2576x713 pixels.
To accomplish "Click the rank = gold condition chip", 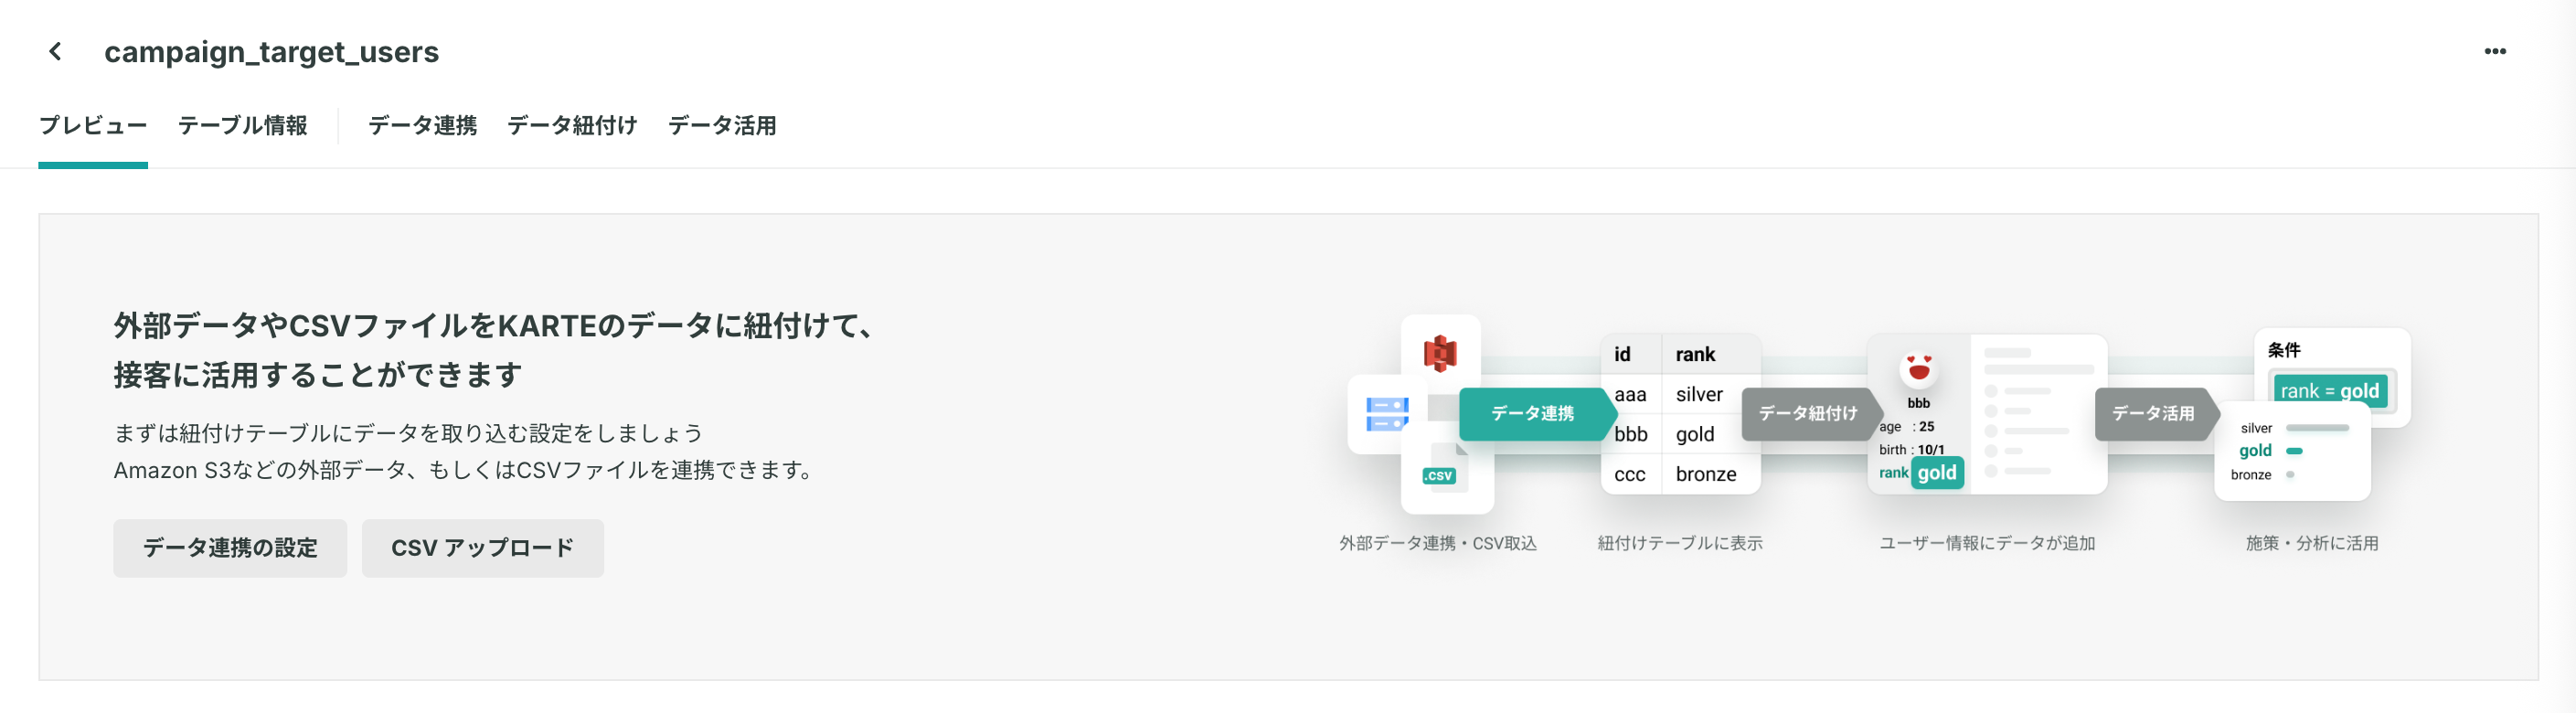I will (2330, 391).
